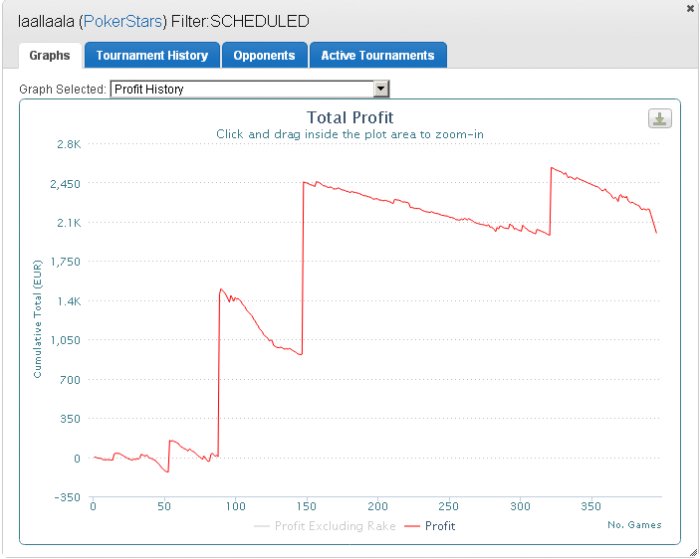Click the profit spike near game 150
This screenshot has width=700, height=559.
coord(304,182)
